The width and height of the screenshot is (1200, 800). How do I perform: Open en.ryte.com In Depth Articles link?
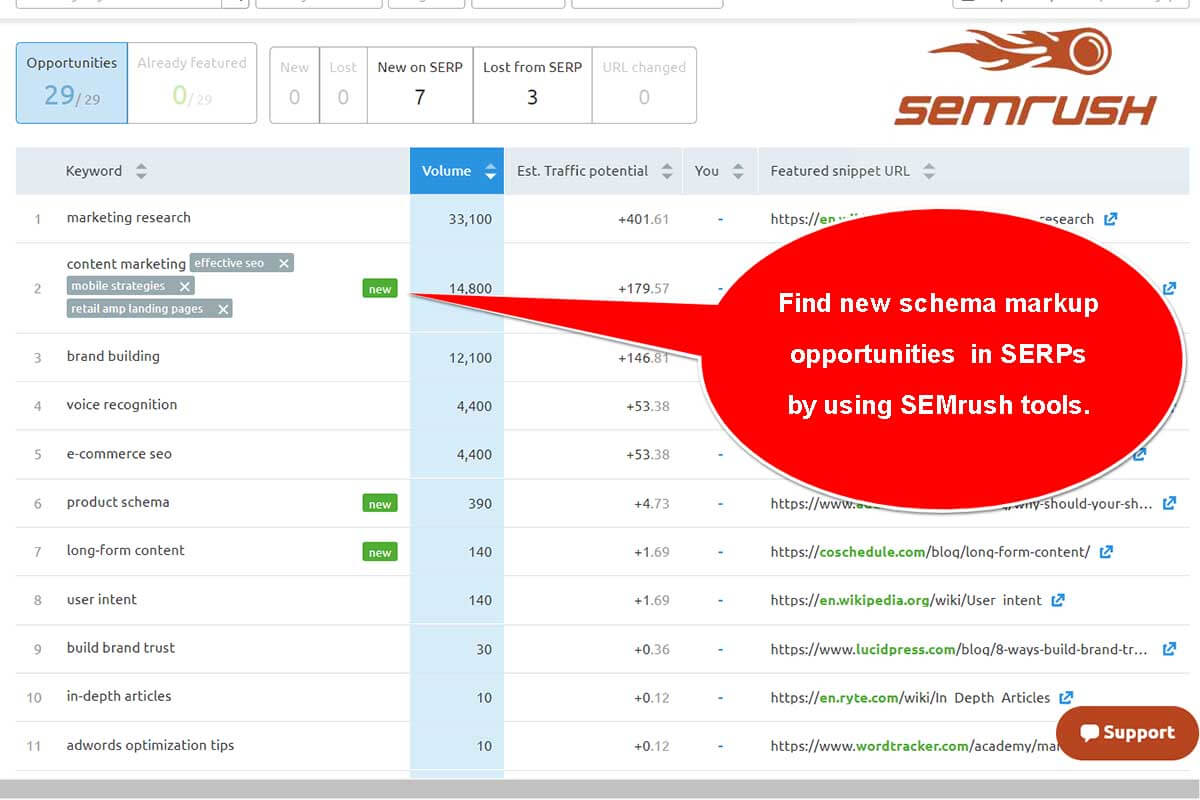click(910, 697)
